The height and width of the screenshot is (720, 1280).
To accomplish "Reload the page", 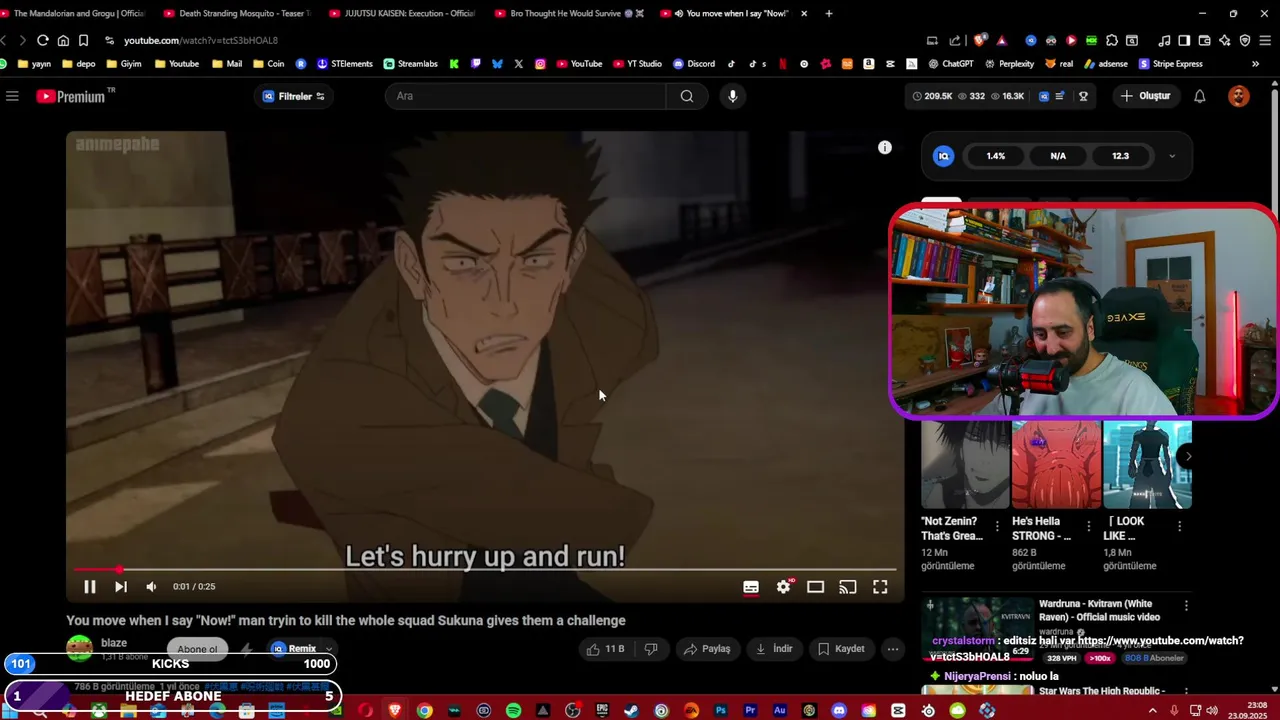I will pyautogui.click(x=43, y=40).
